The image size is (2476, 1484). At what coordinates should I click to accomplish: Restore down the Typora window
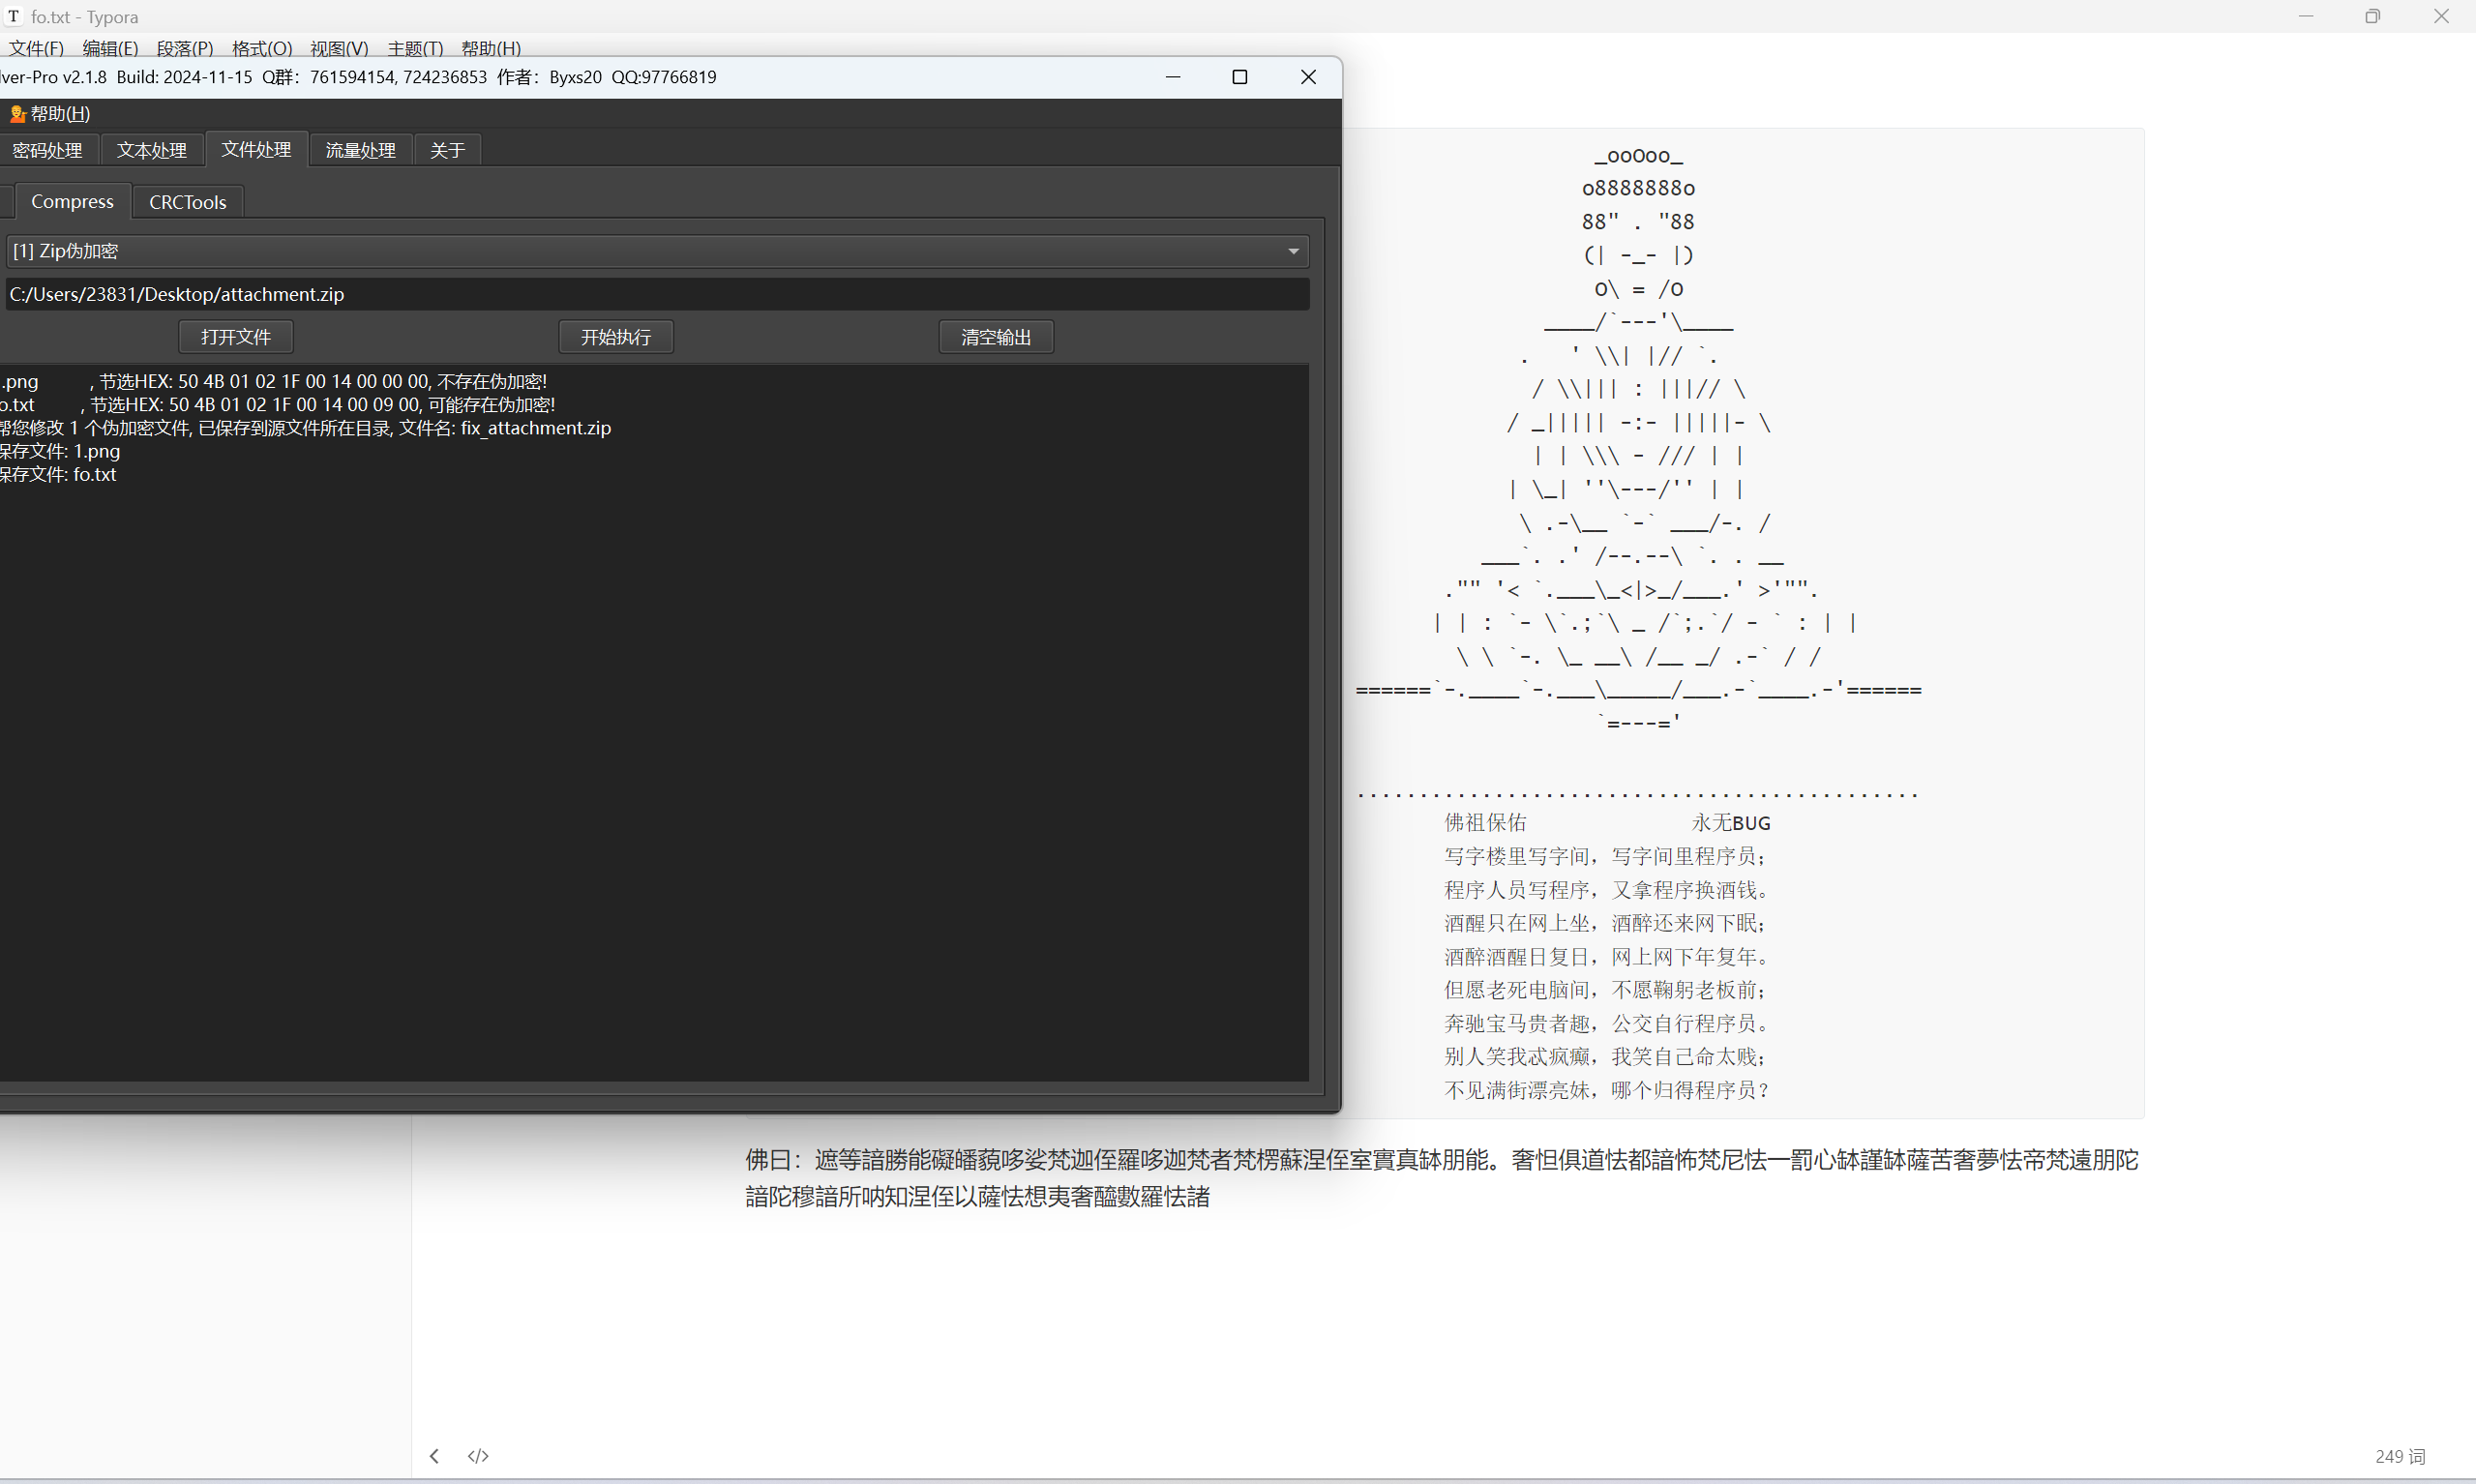[2373, 16]
